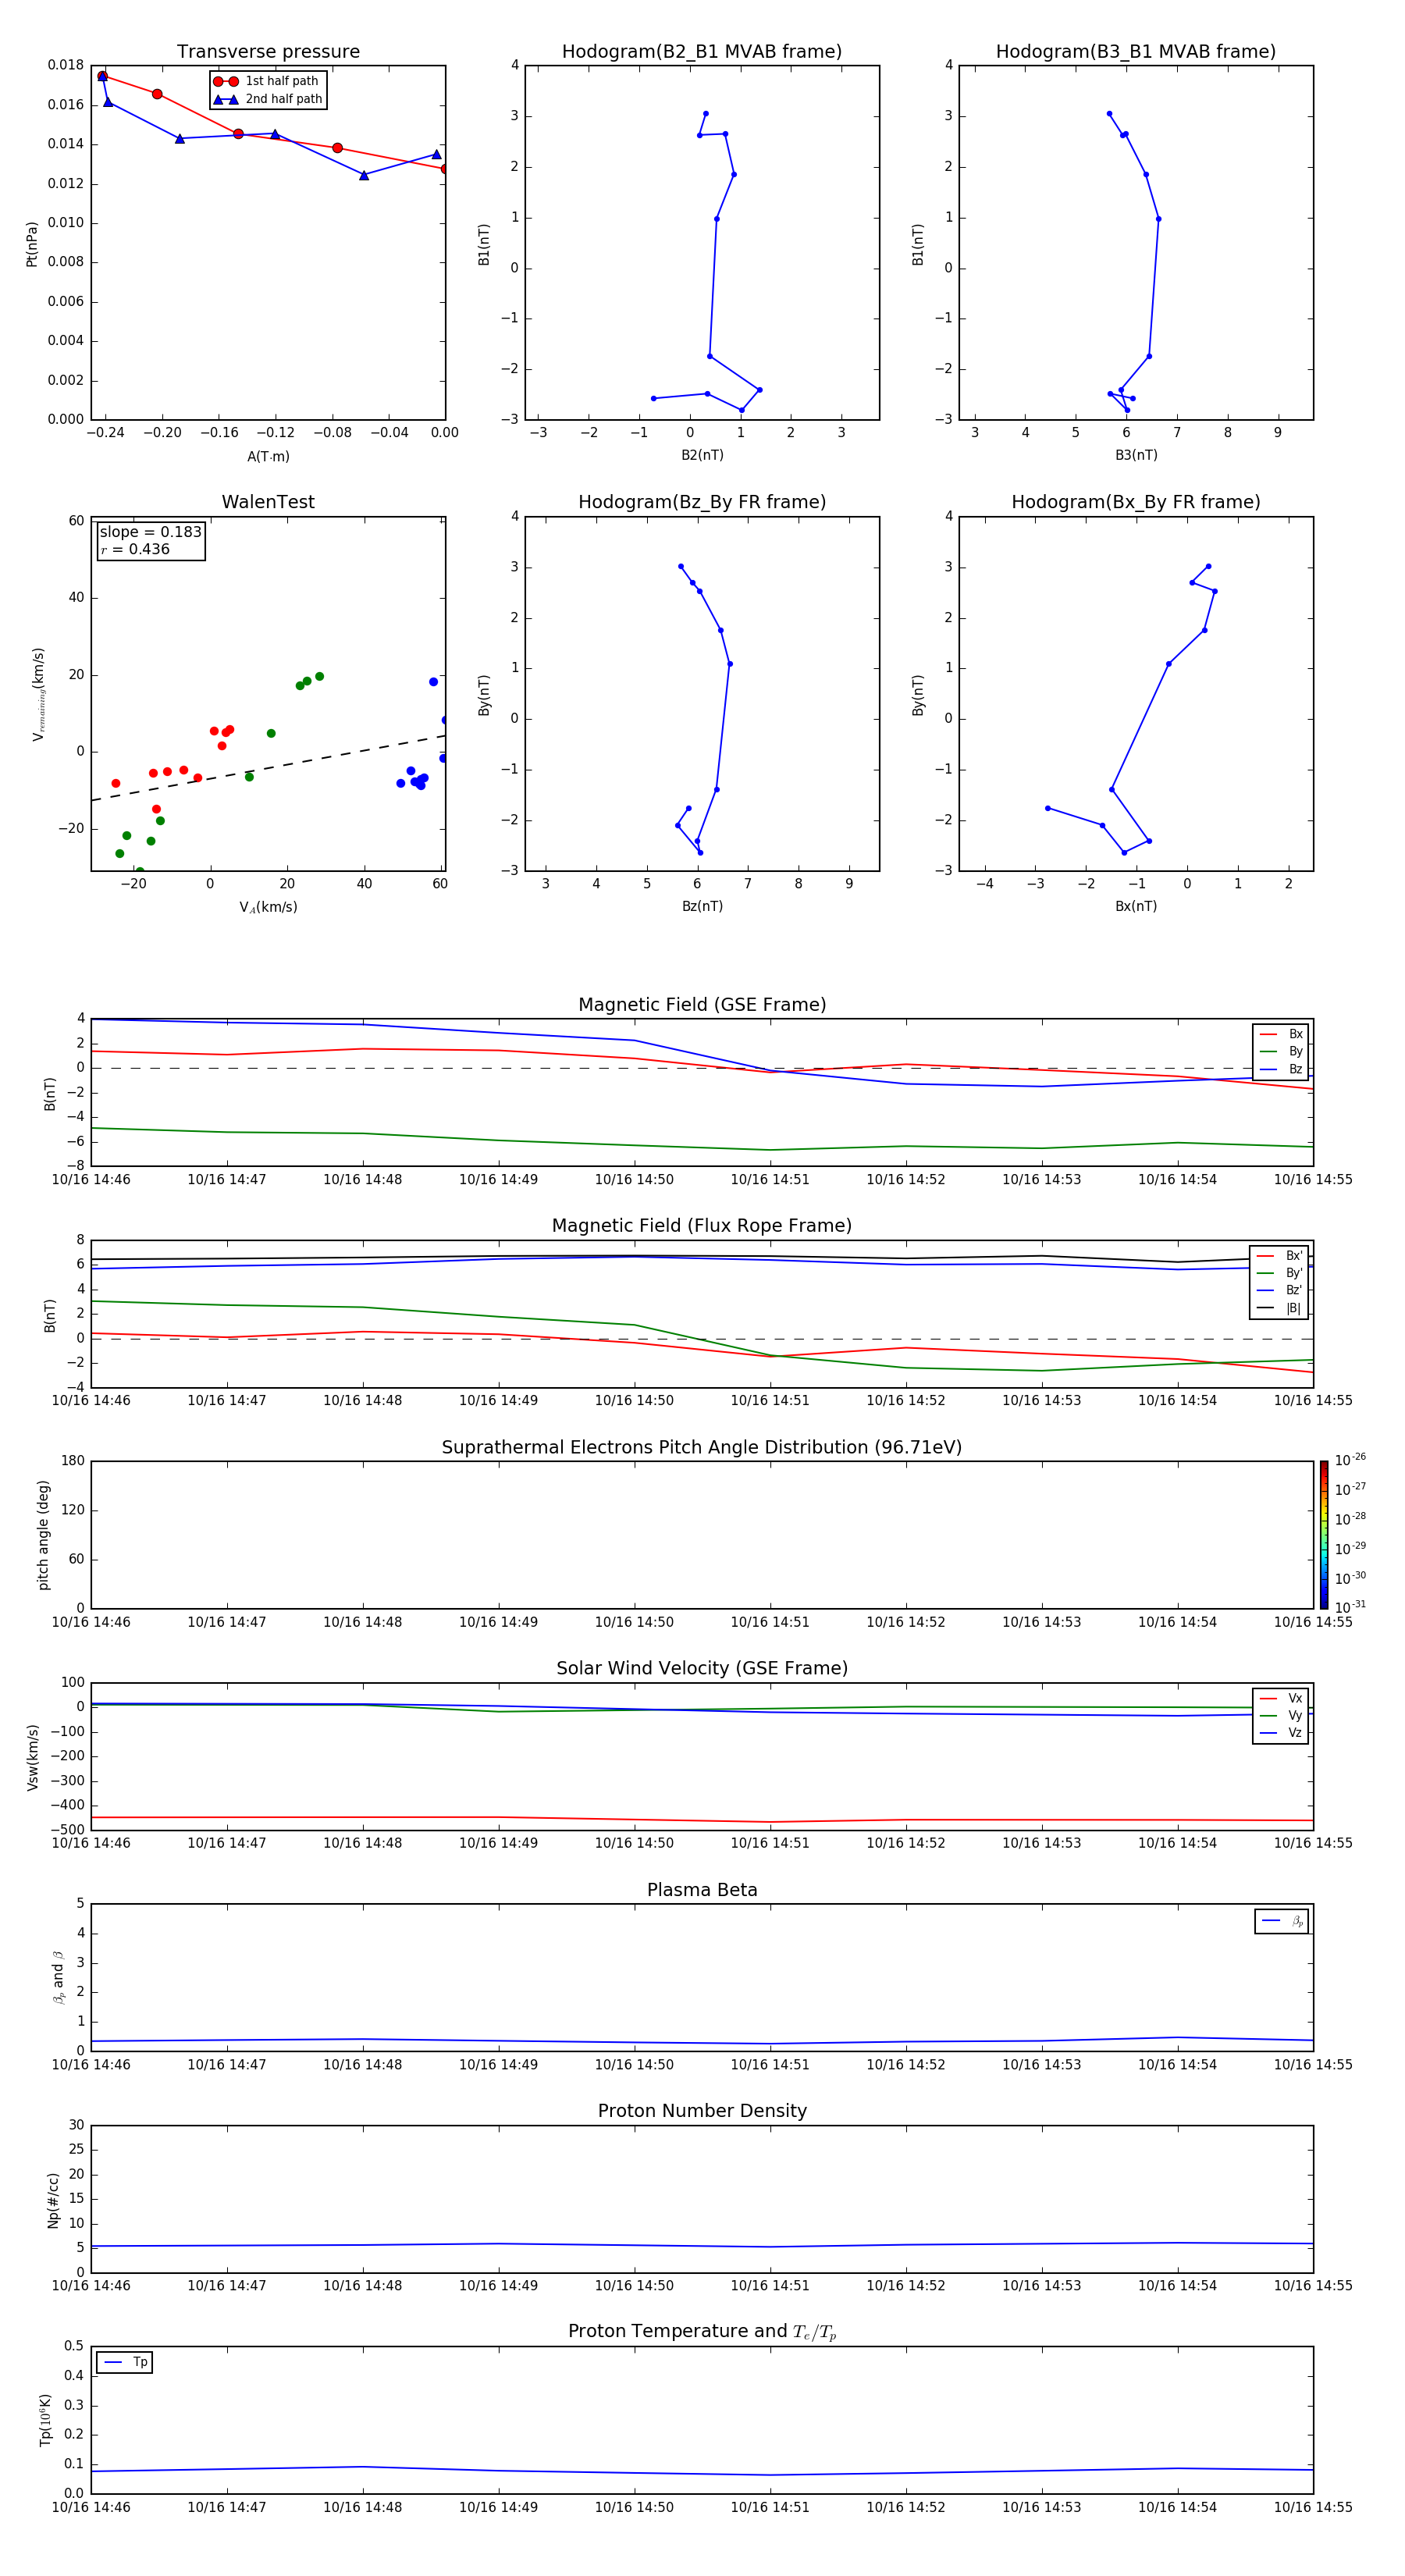Click the 10^-31 colorbar tick label

(x=1350, y=1607)
